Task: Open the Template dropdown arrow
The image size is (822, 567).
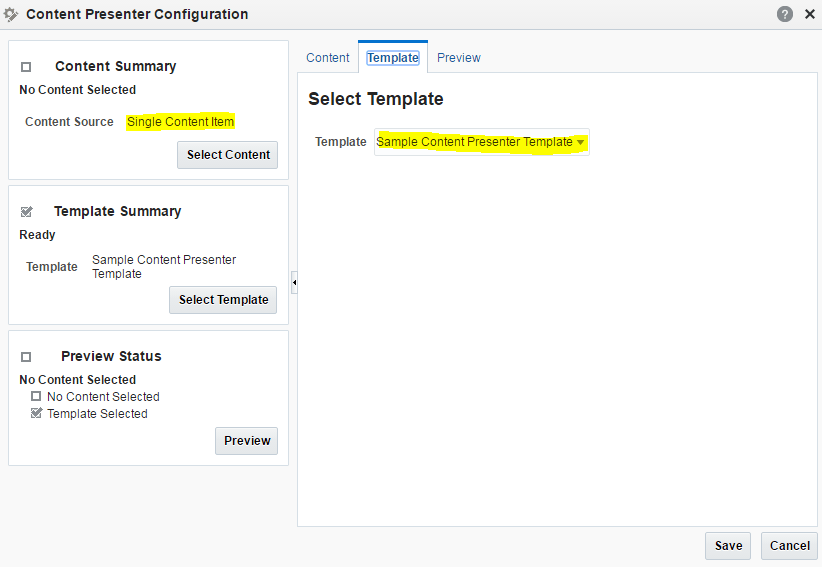Action: (580, 142)
